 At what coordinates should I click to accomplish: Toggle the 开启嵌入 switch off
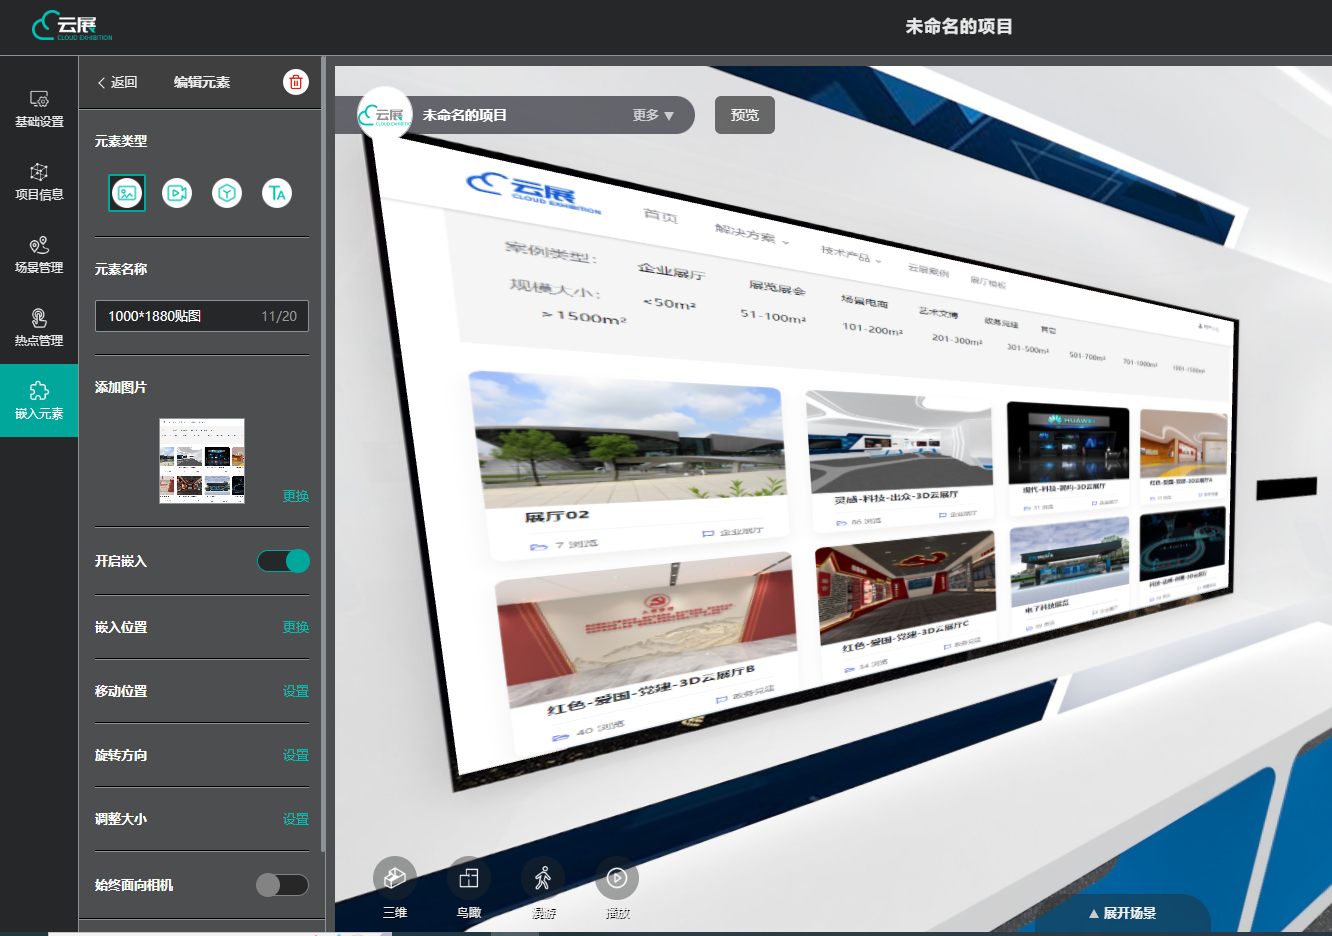(283, 561)
